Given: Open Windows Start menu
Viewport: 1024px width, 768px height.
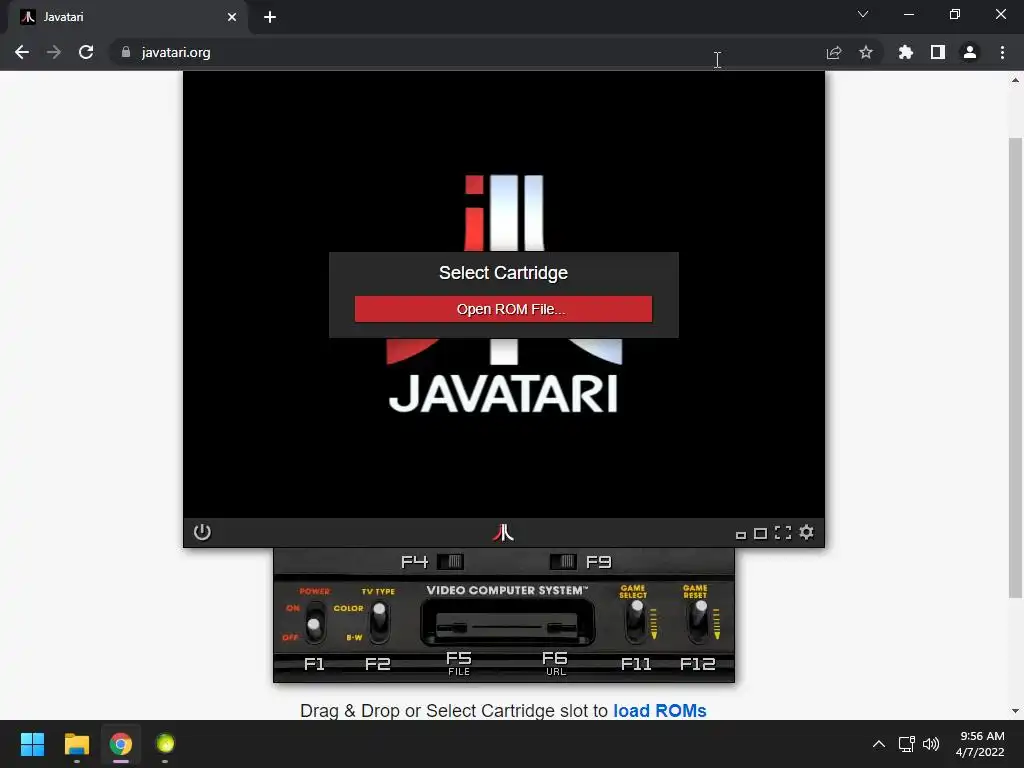Looking at the screenshot, I should 32,744.
